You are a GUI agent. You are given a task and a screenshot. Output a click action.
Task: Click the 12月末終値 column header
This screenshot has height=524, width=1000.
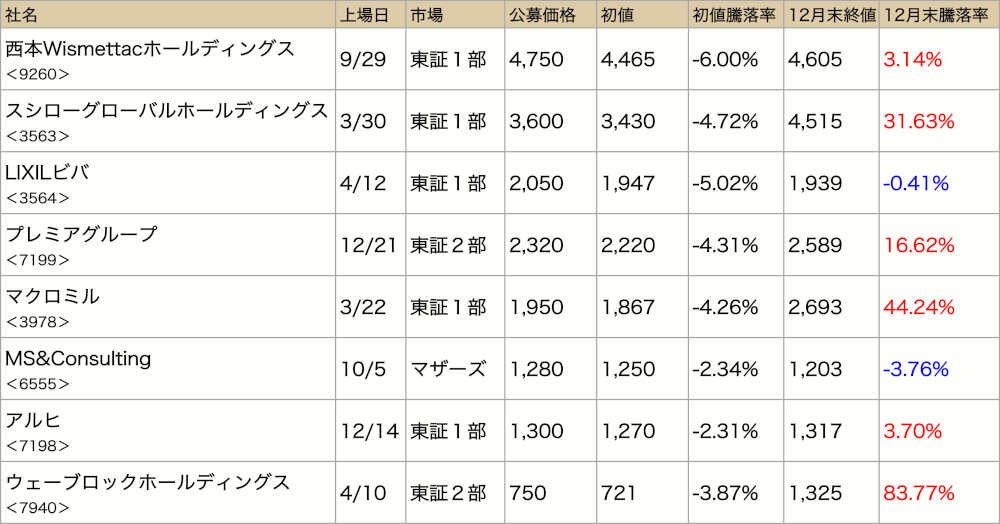[832, 15]
